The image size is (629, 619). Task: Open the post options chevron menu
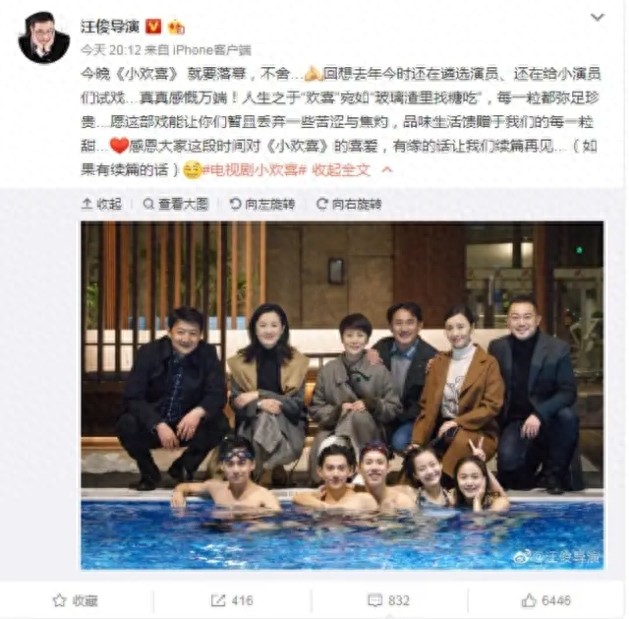point(597,17)
